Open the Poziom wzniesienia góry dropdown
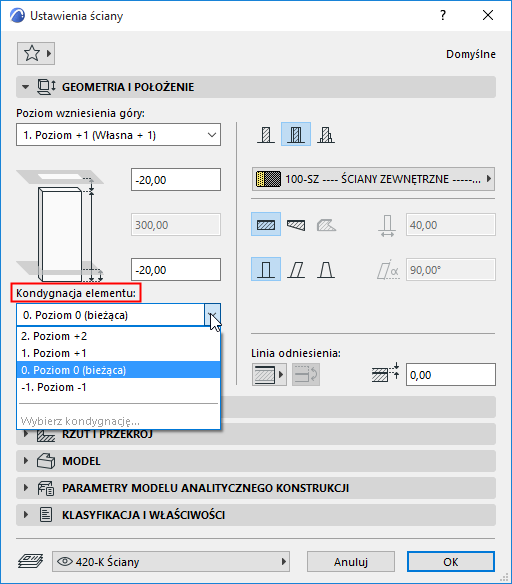 point(118,135)
